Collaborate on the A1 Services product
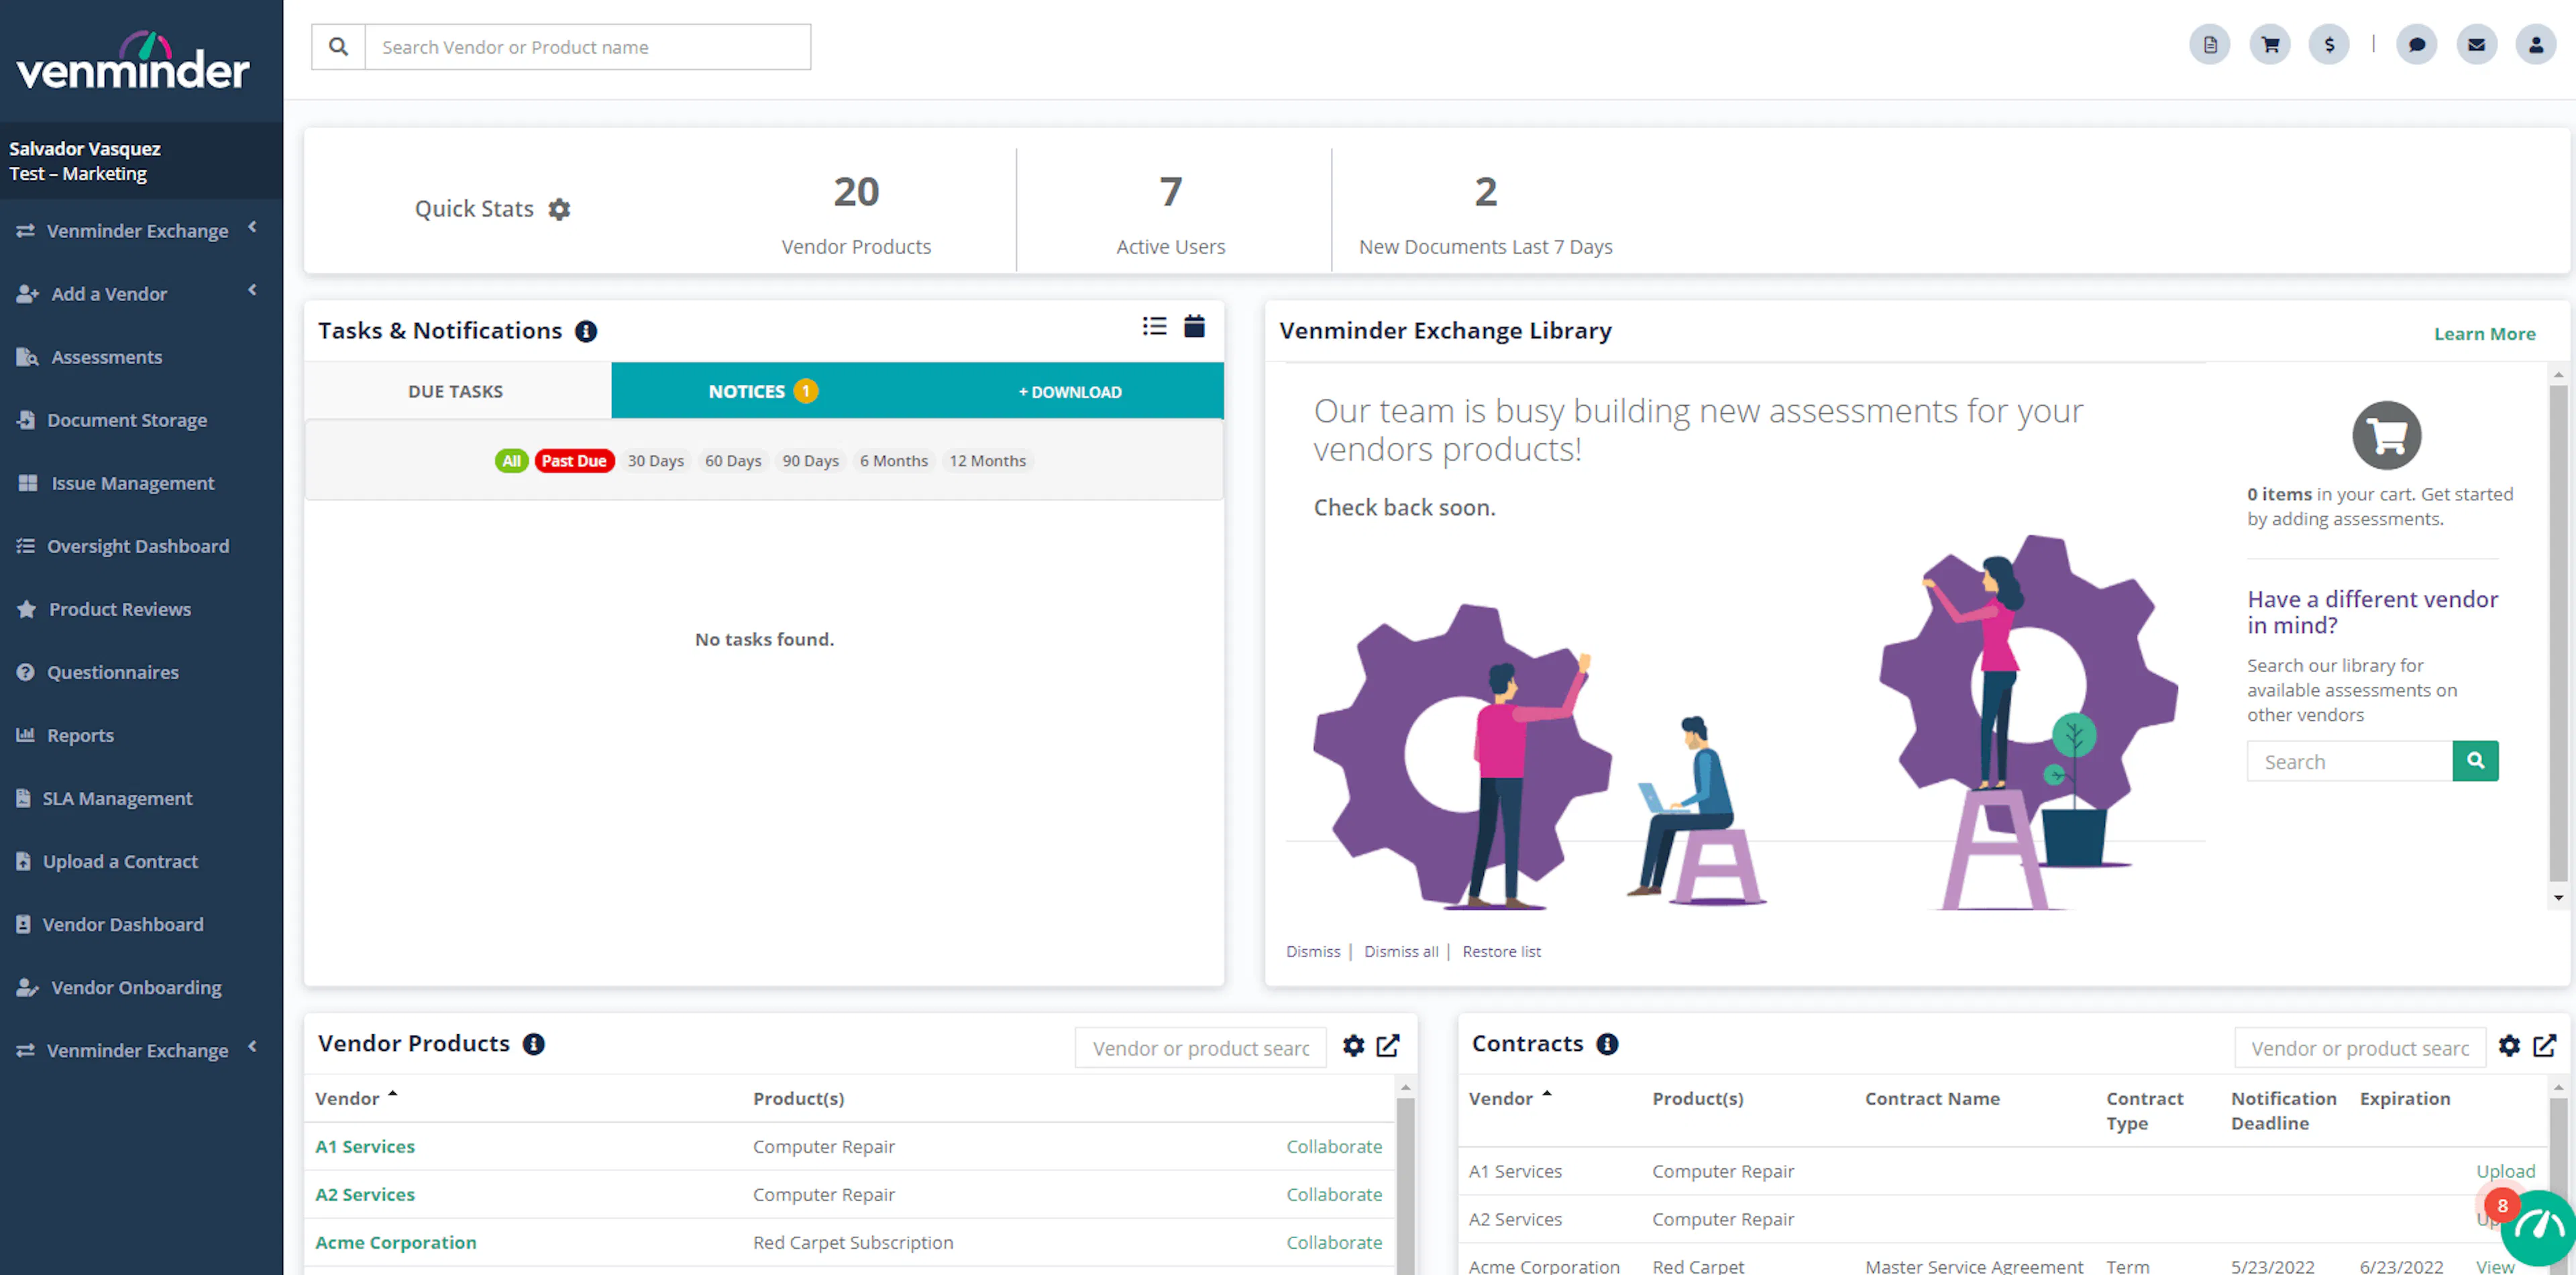The width and height of the screenshot is (2576, 1275). click(x=1334, y=1146)
